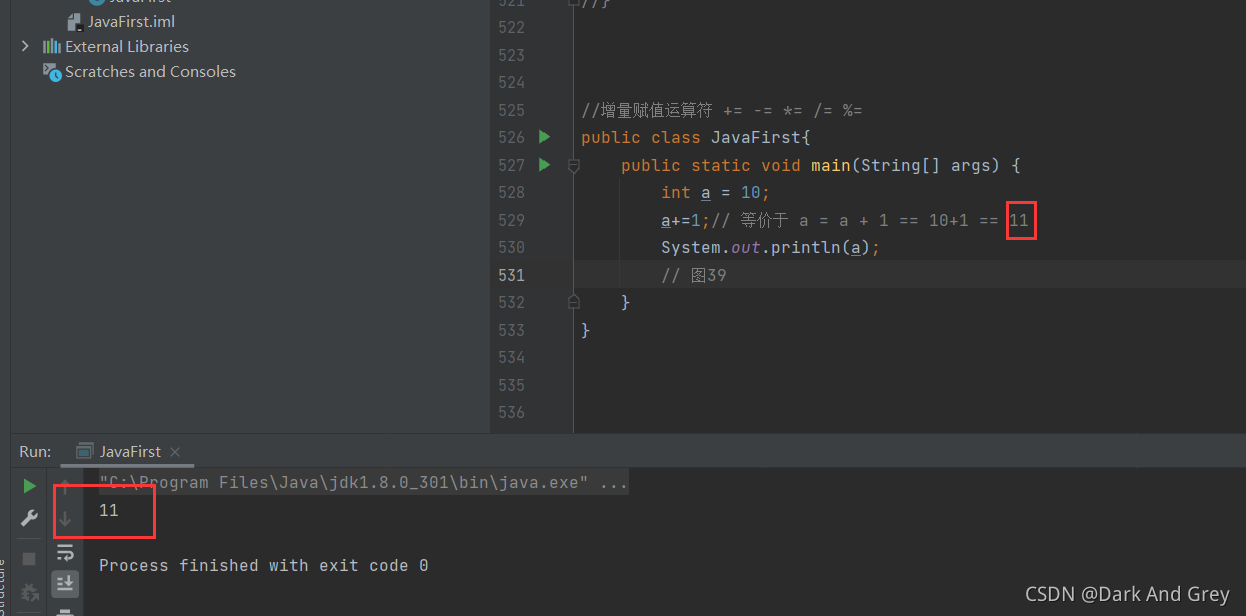
Task: Click line number 530 in the gutter
Action: pos(511,247)
